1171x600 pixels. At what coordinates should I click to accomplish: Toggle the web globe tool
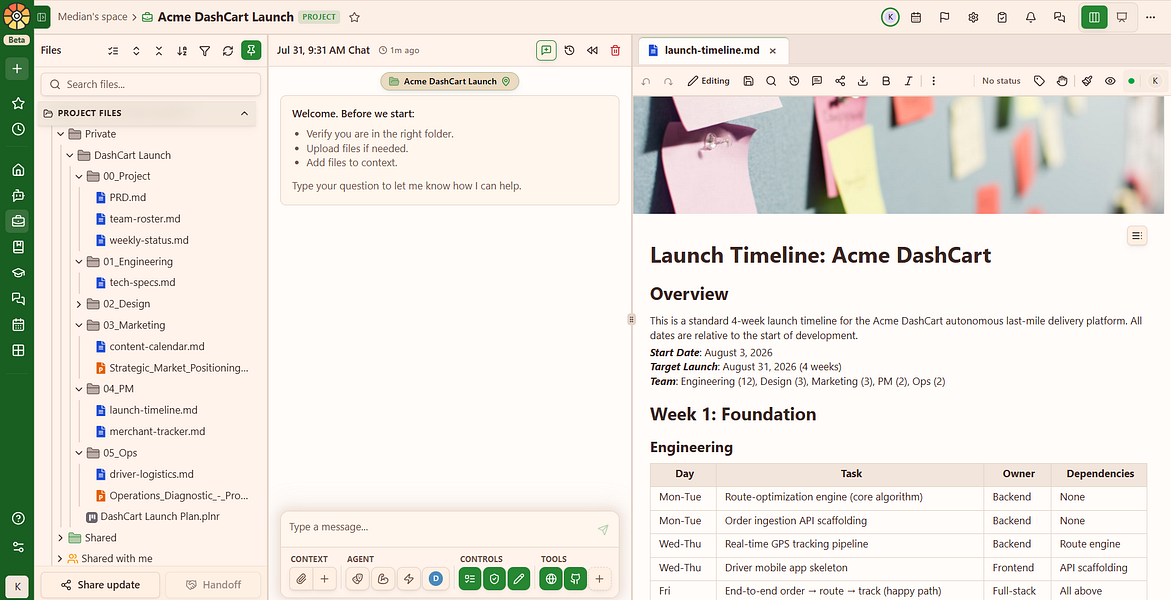pyautogui.click(x=551, y=578)
